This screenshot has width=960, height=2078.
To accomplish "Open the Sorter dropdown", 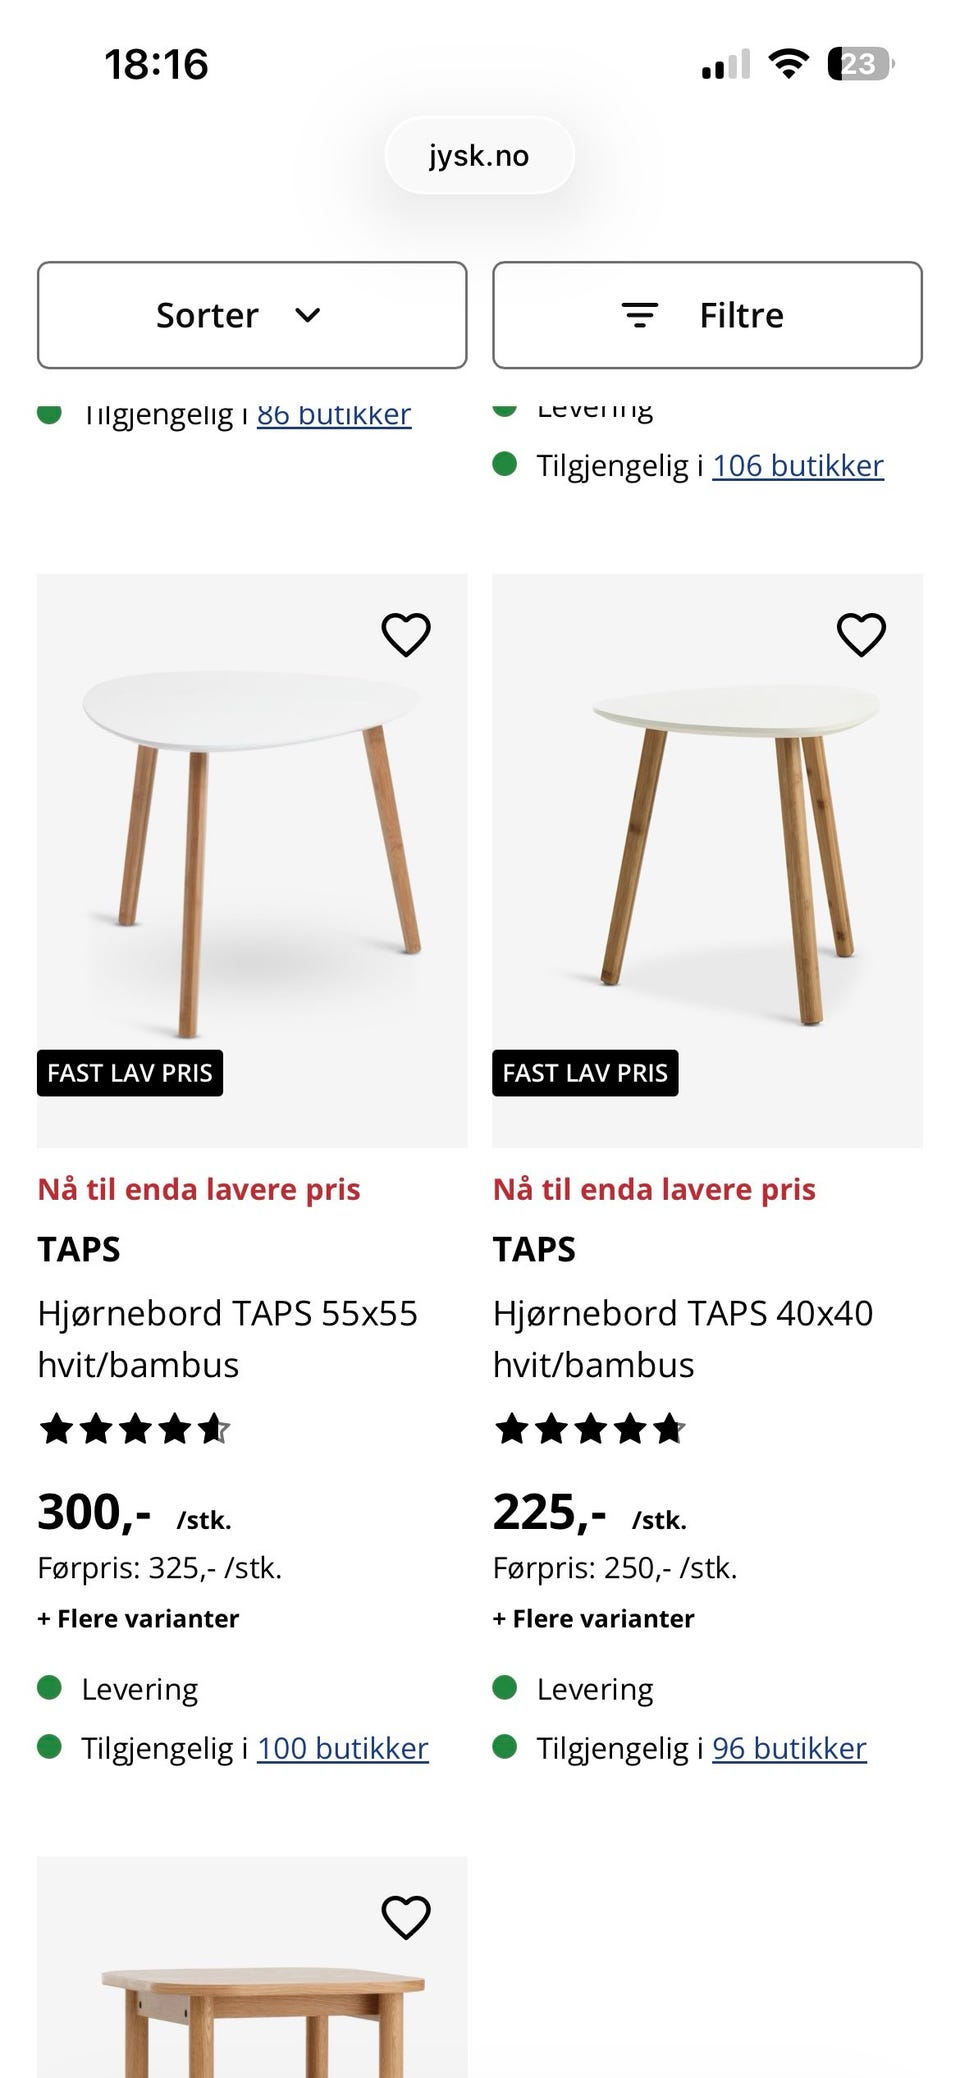I will point(252,315).
